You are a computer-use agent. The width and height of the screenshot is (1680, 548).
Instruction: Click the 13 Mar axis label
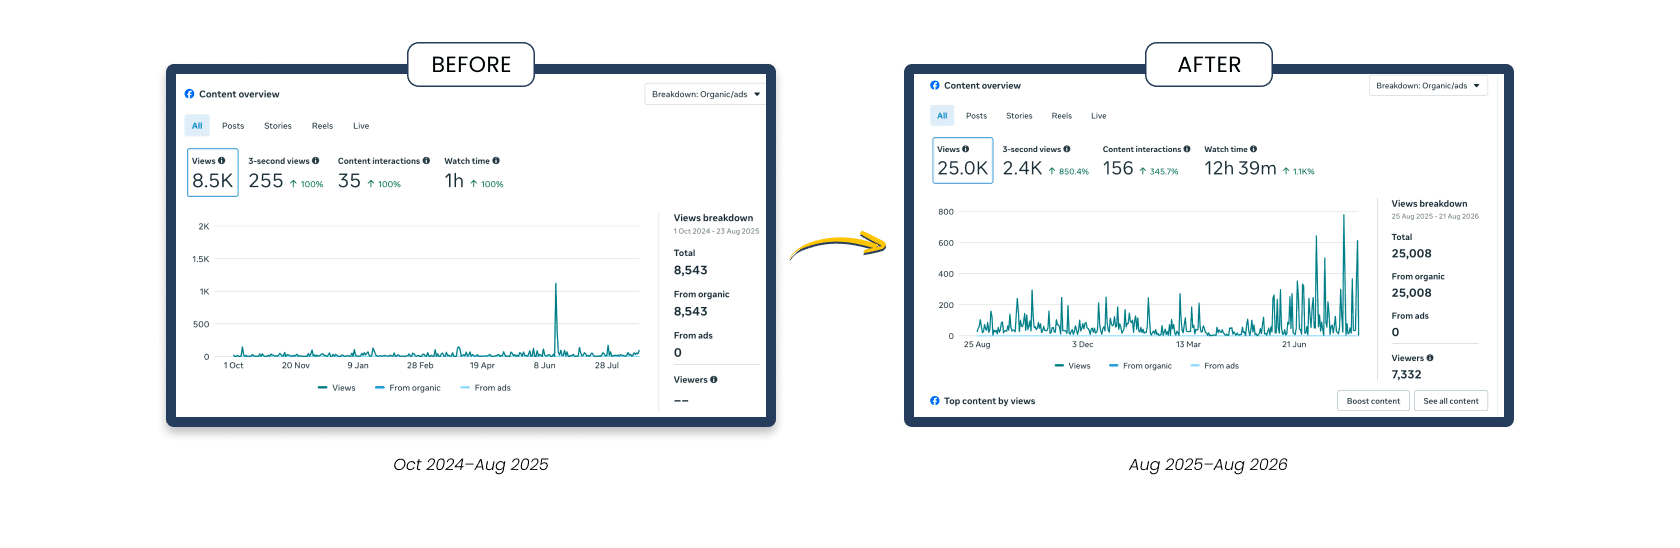(1188, 344)
